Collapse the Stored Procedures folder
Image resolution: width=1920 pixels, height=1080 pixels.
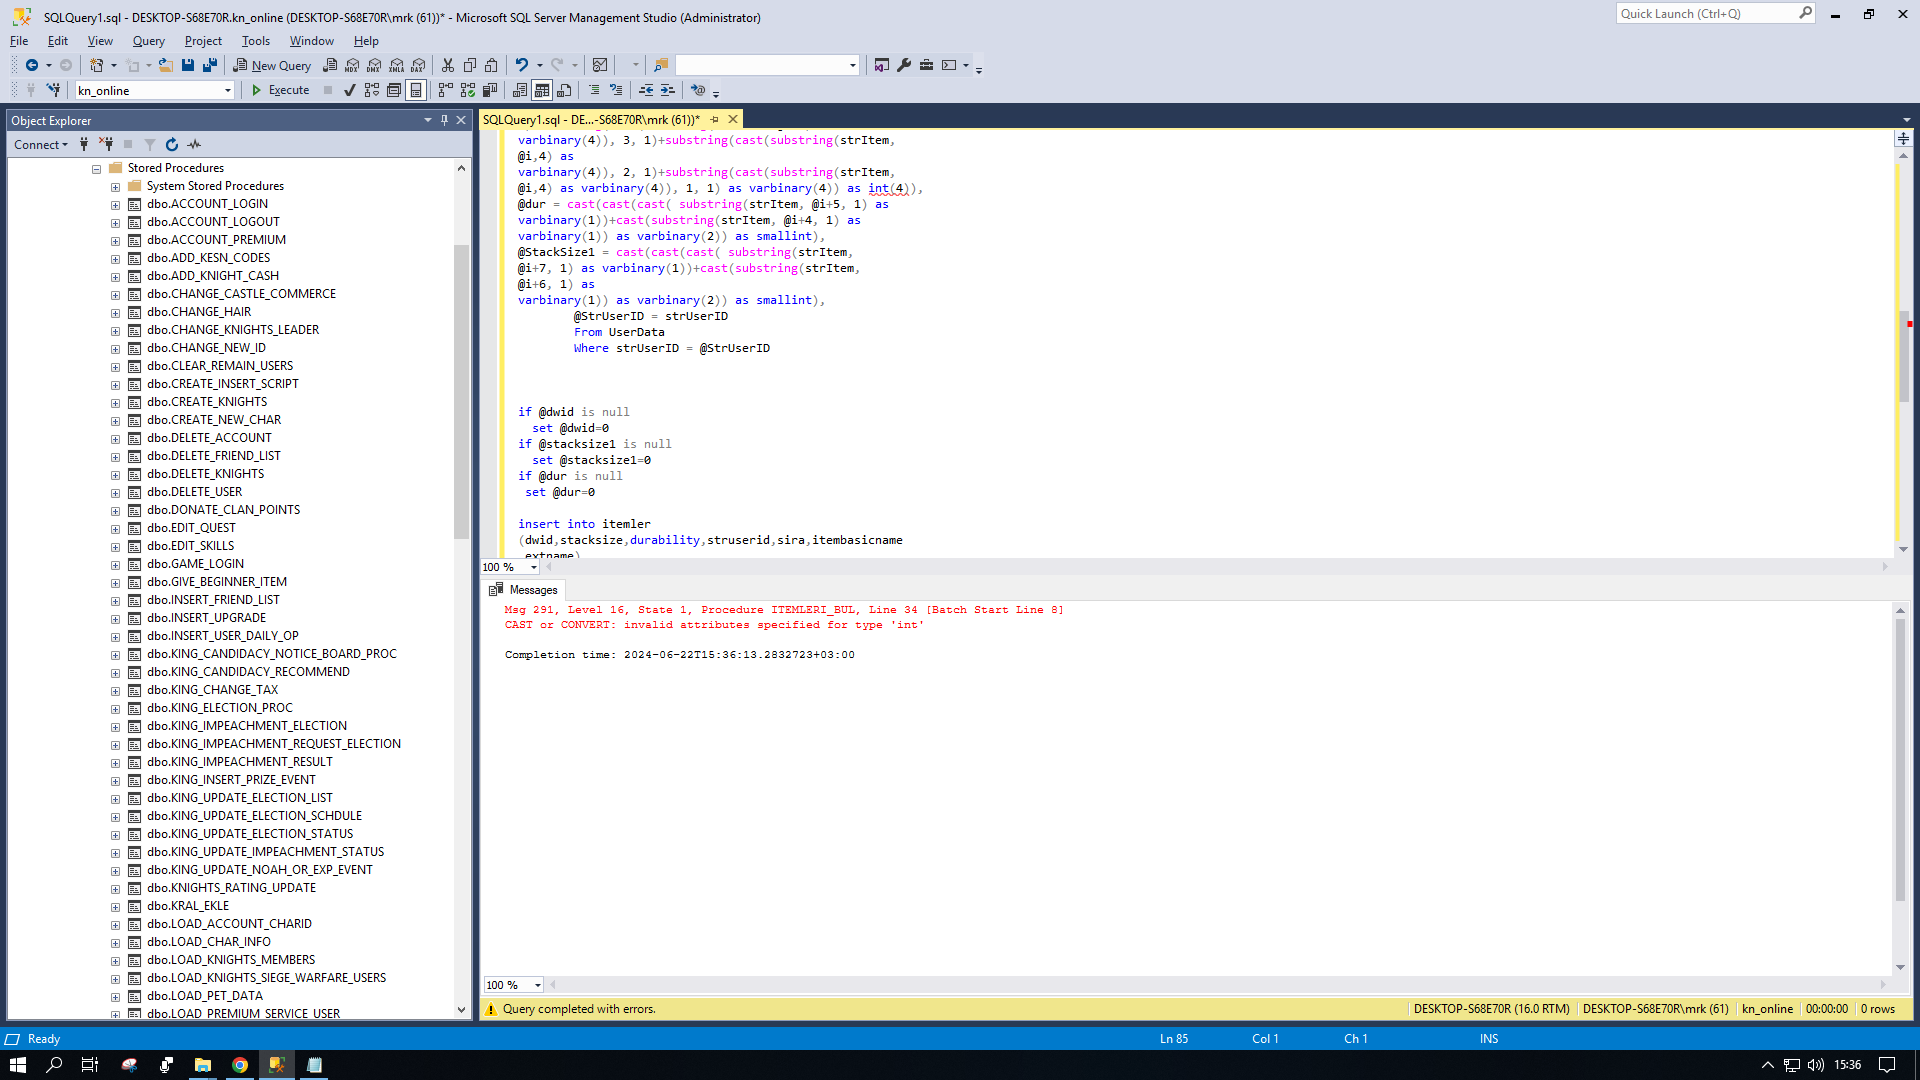point(97,169)
